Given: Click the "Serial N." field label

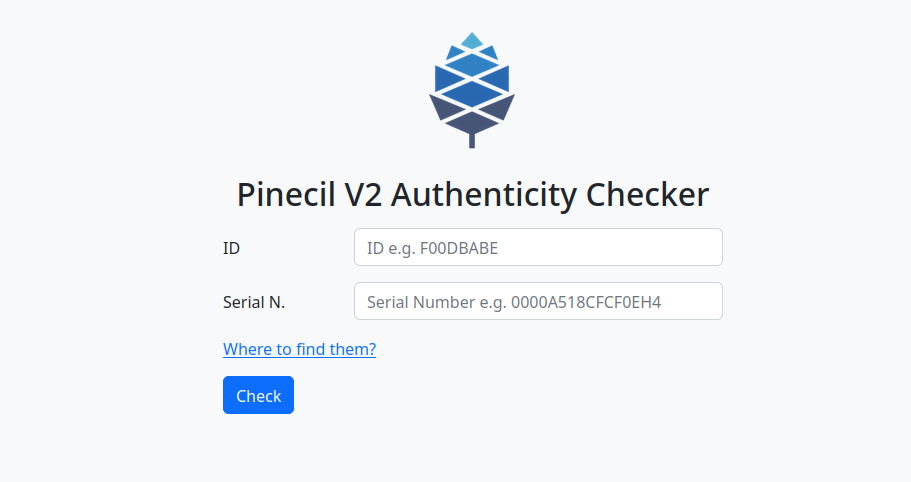Looking at the screenshot, I should click(x=254, y=302).
